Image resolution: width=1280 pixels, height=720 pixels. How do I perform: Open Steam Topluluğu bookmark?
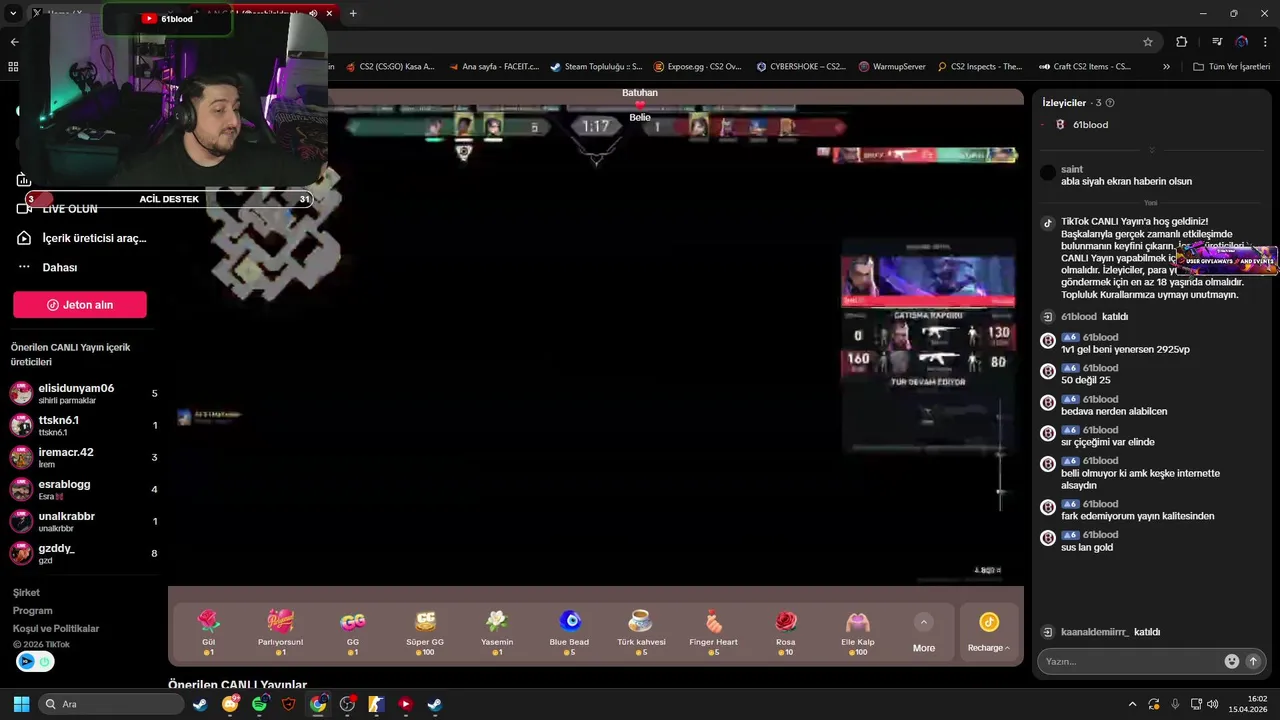pos(596,67)
